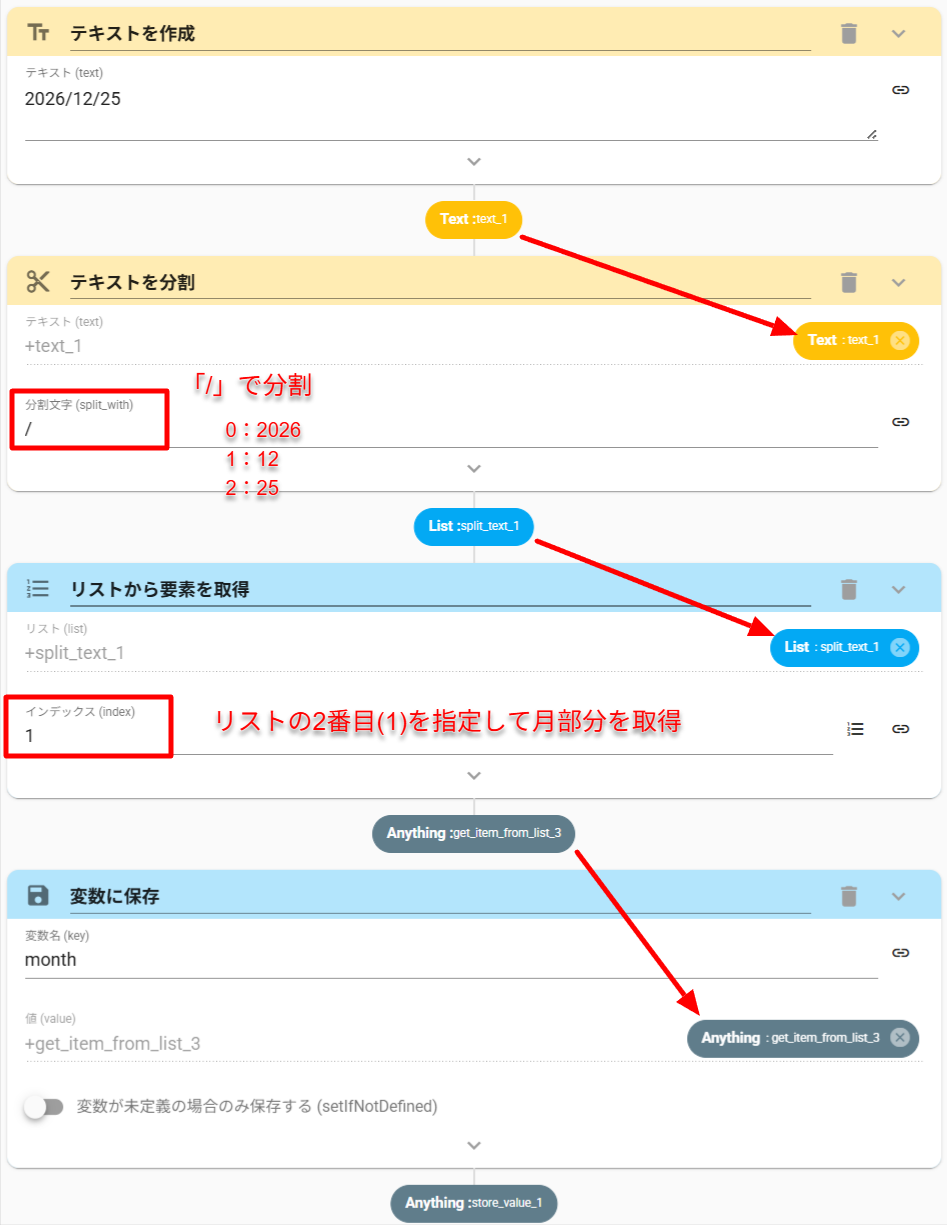Click the List :split_text_1 output tag
The image size is (947, 1225).
[x=474, y=526]
